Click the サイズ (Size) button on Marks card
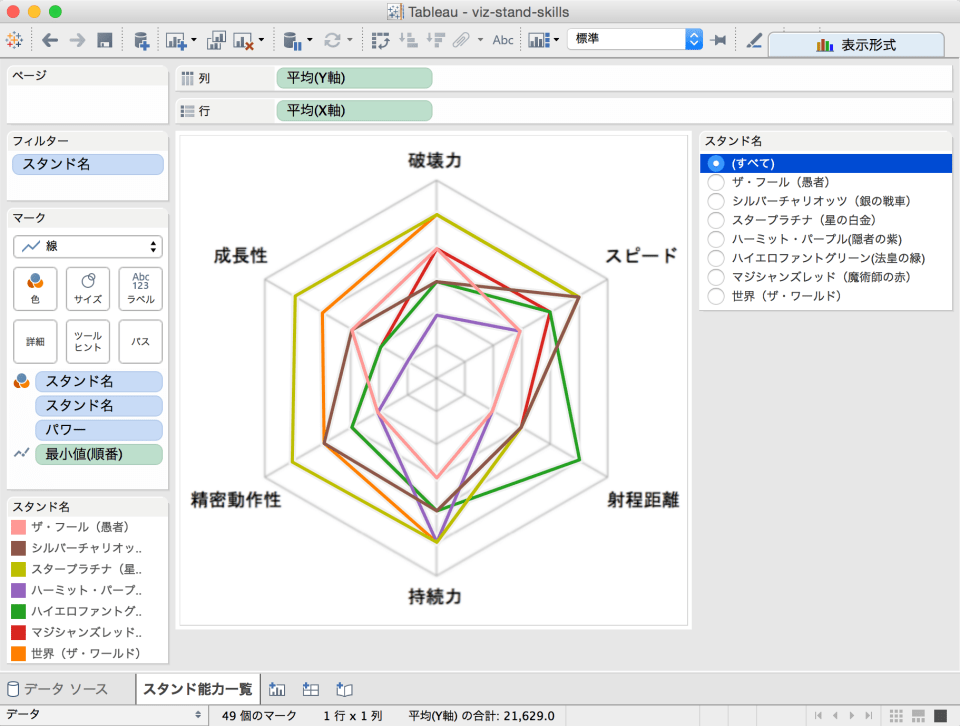This screenshot has width=960, height=726. point(87,289)
